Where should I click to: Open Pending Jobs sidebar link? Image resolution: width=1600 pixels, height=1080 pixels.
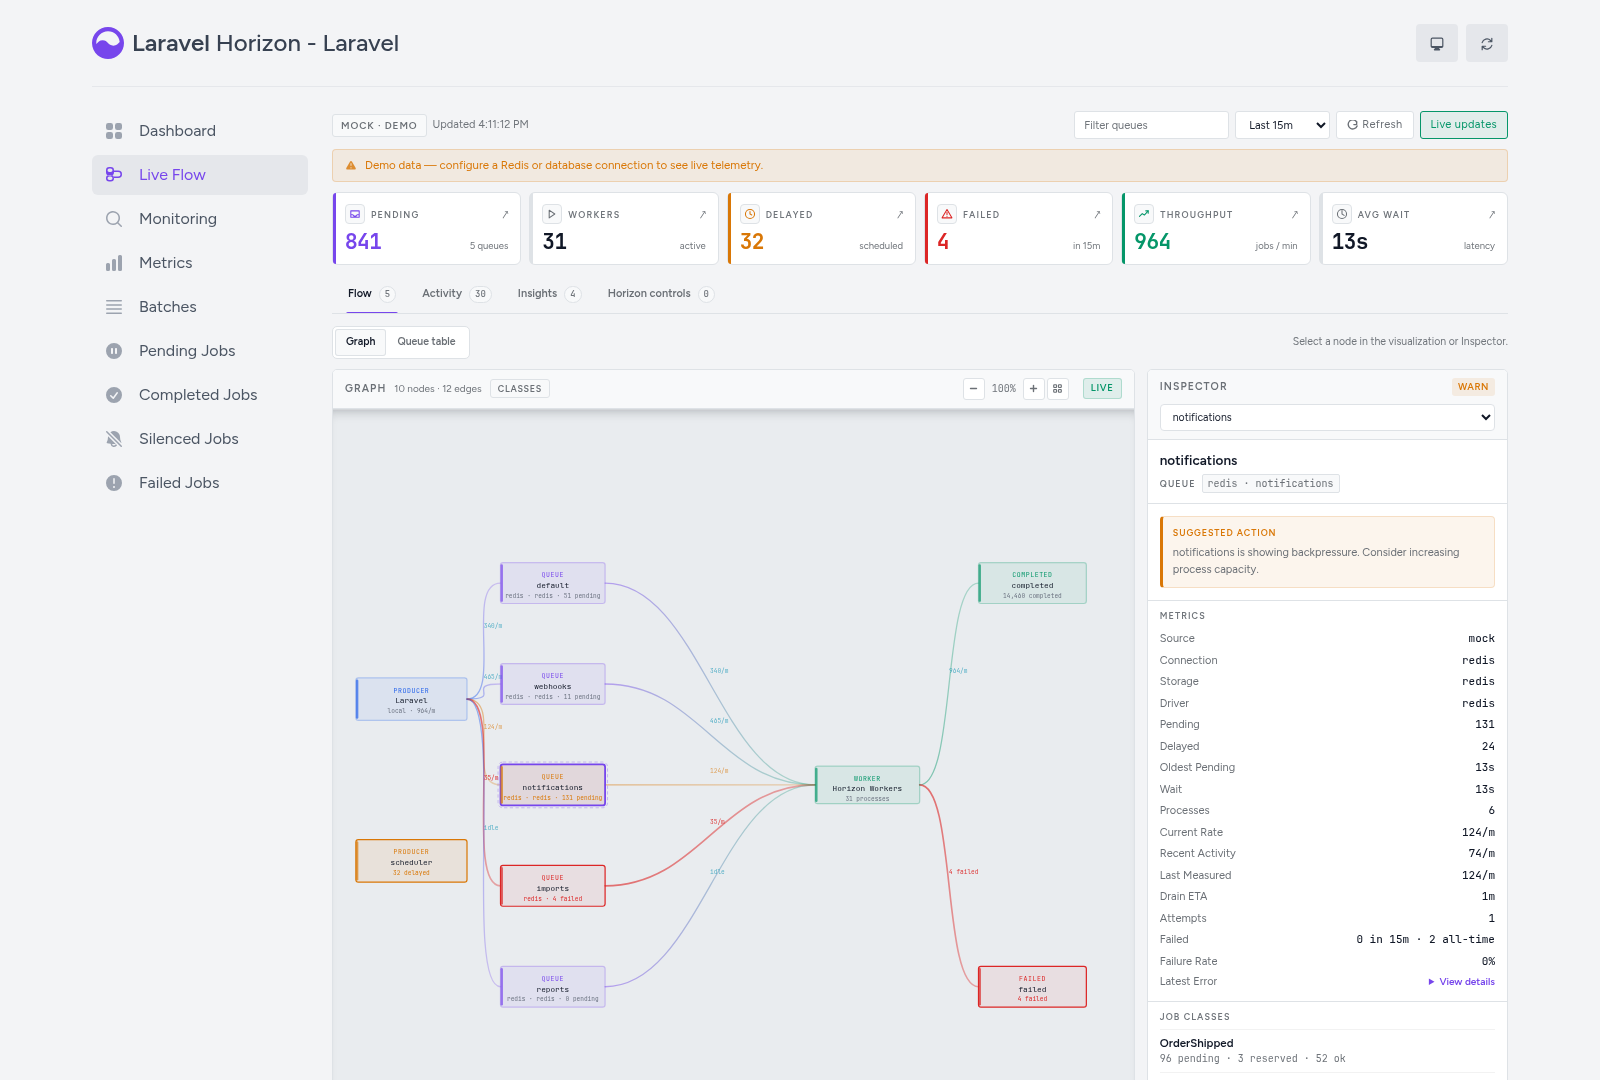click(x=200, y=351)
